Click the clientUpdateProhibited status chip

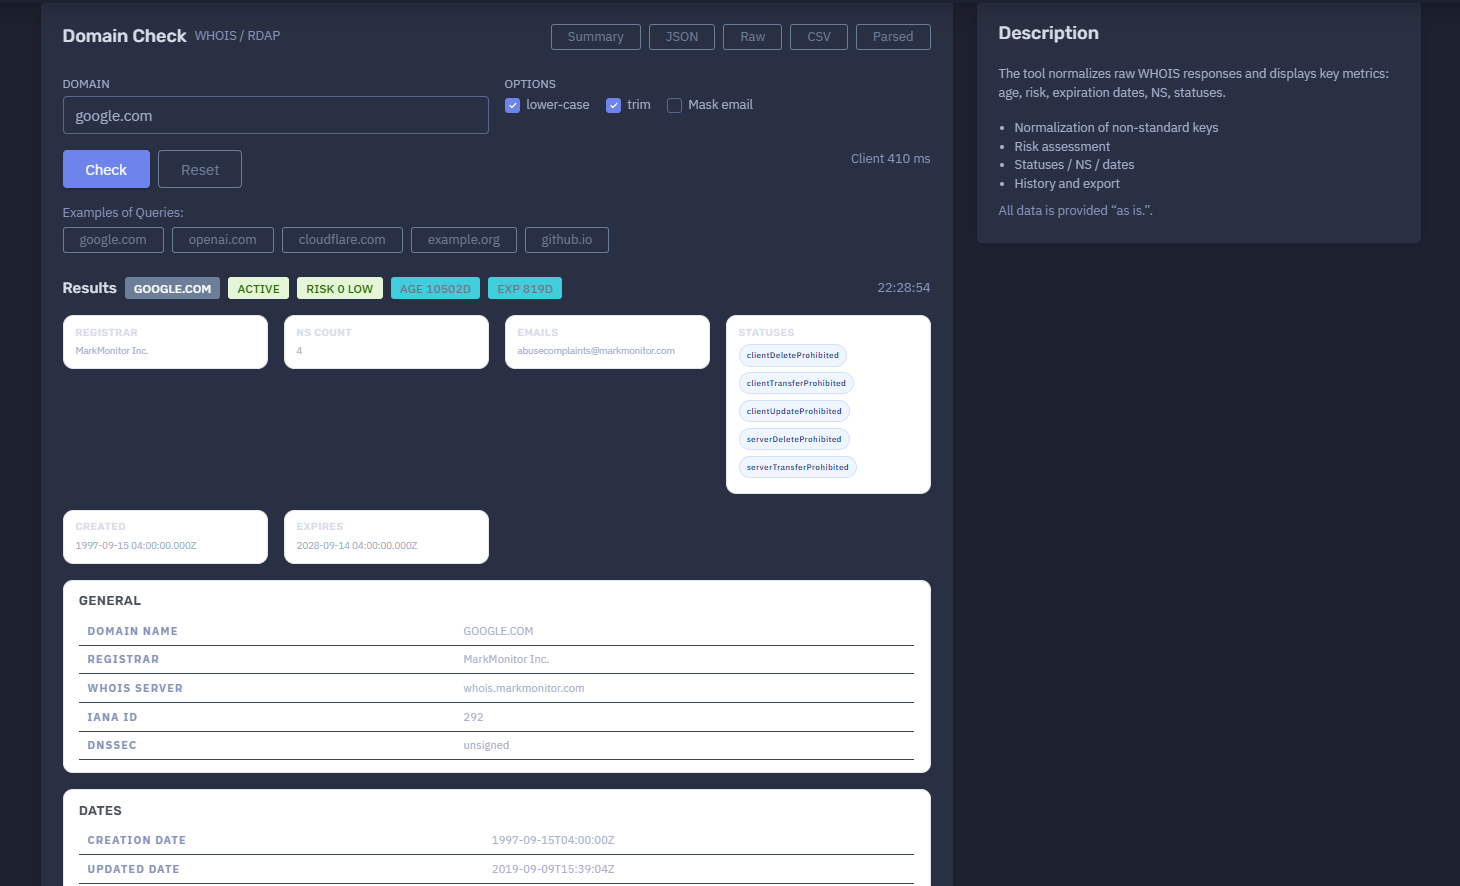(x=794, y=411)
